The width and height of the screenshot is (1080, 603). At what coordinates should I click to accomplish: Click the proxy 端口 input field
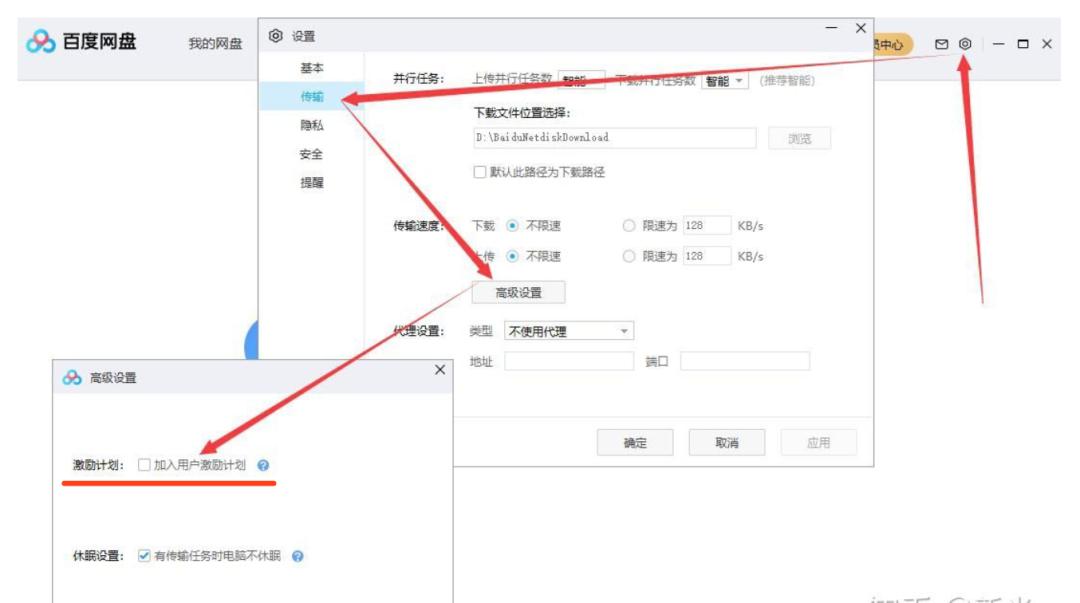click(x=745, y=361)
